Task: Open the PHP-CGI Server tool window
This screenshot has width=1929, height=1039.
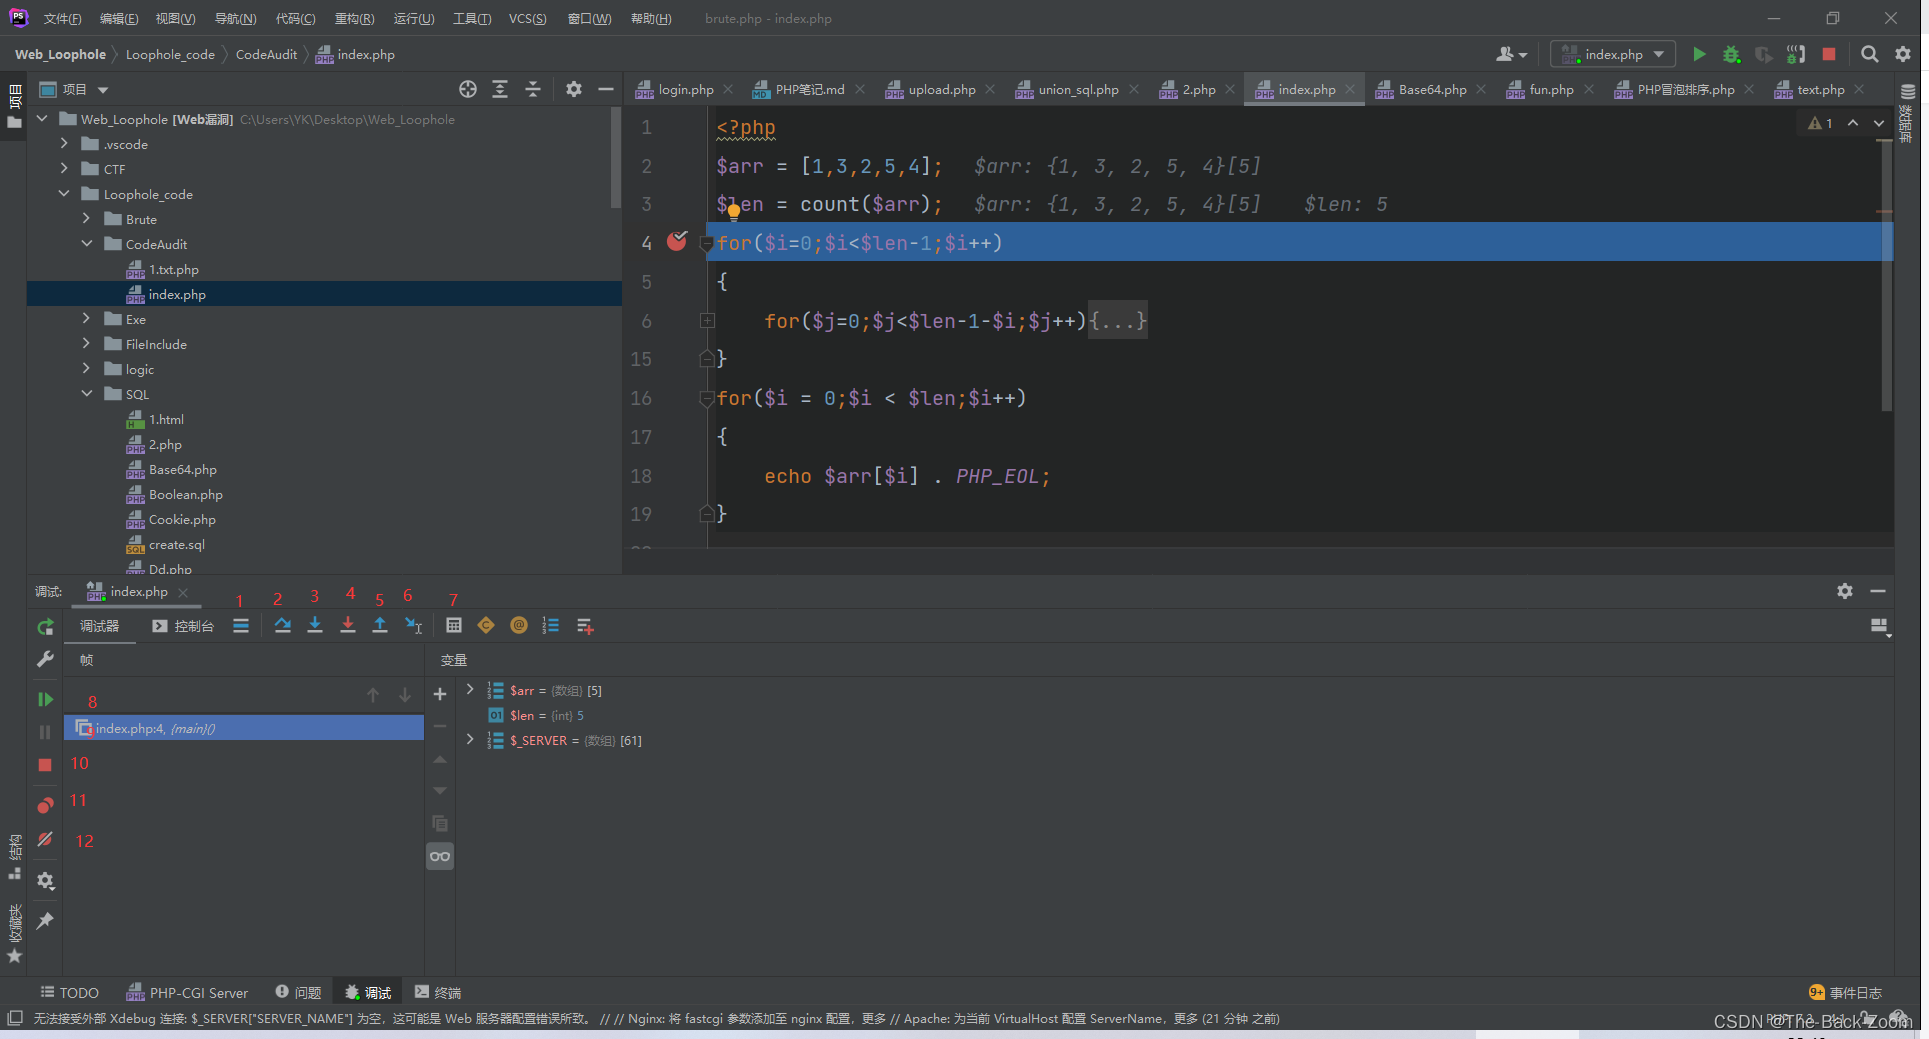Action: click(x=187, y=993)
